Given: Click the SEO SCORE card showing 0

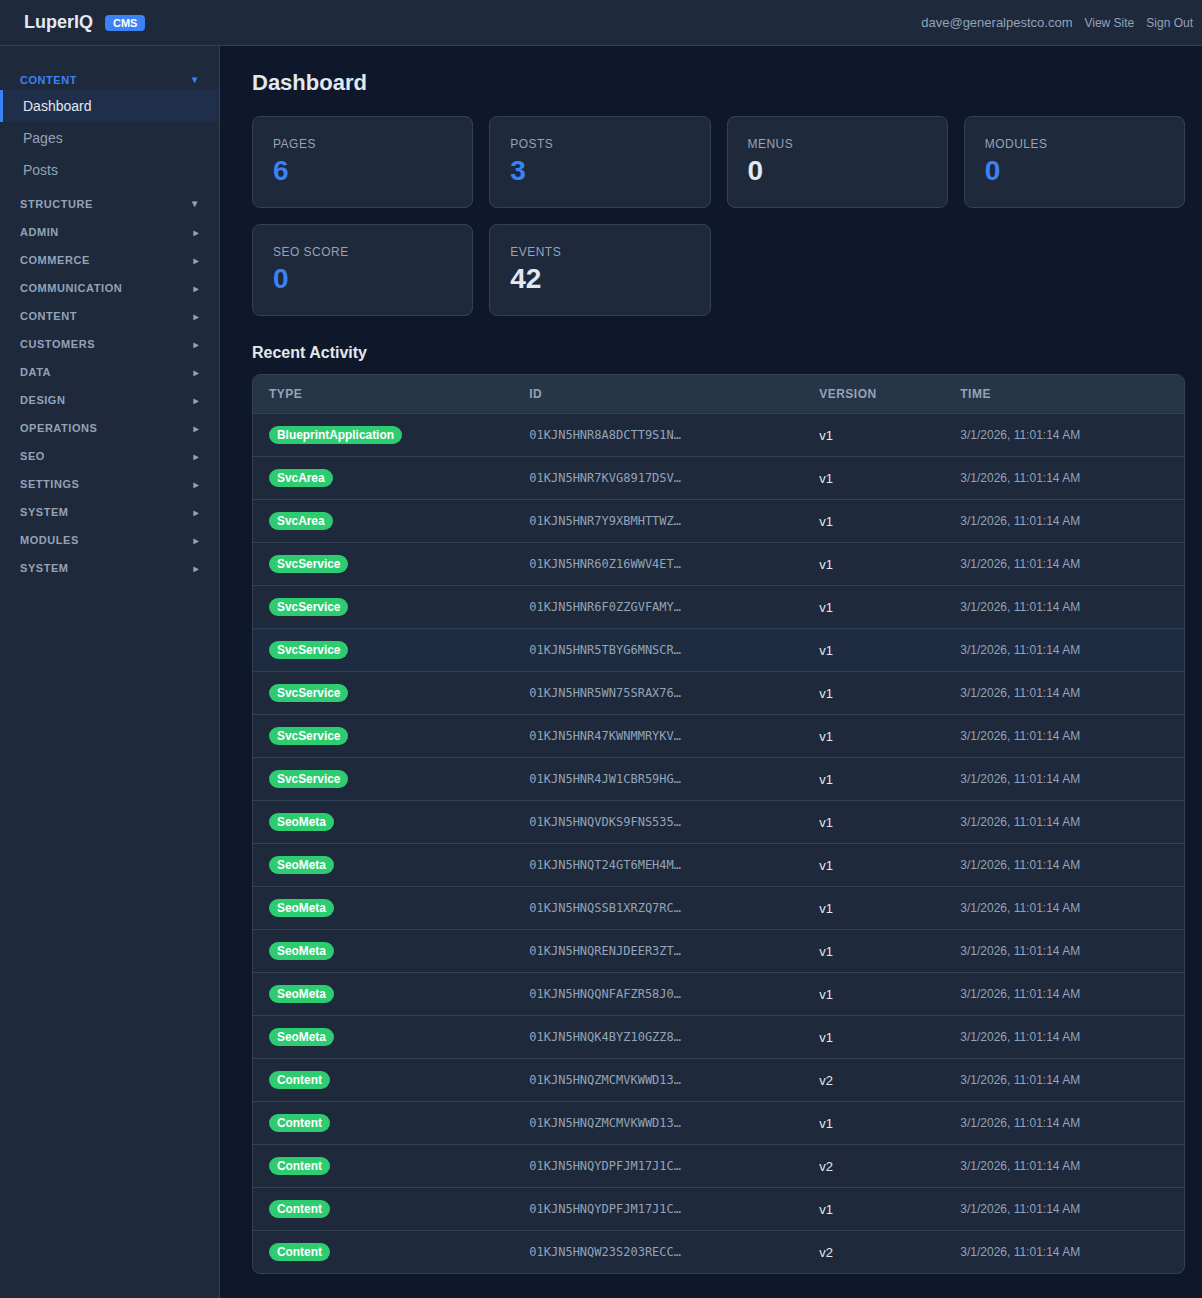Looking at the screenshot, I should point(362,269).
